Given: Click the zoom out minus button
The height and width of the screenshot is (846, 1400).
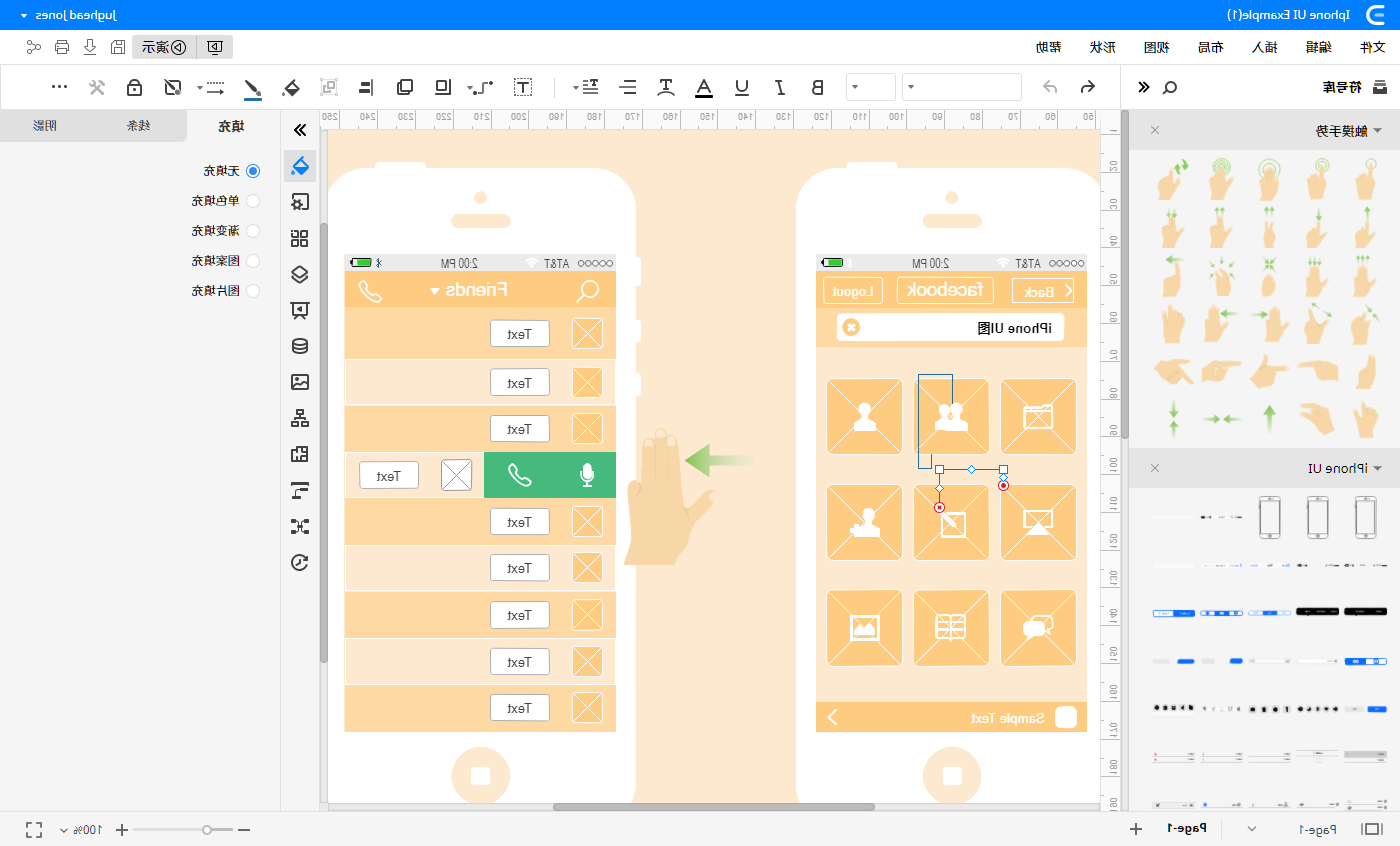Looking at the screenshot, I should point(243,829).
